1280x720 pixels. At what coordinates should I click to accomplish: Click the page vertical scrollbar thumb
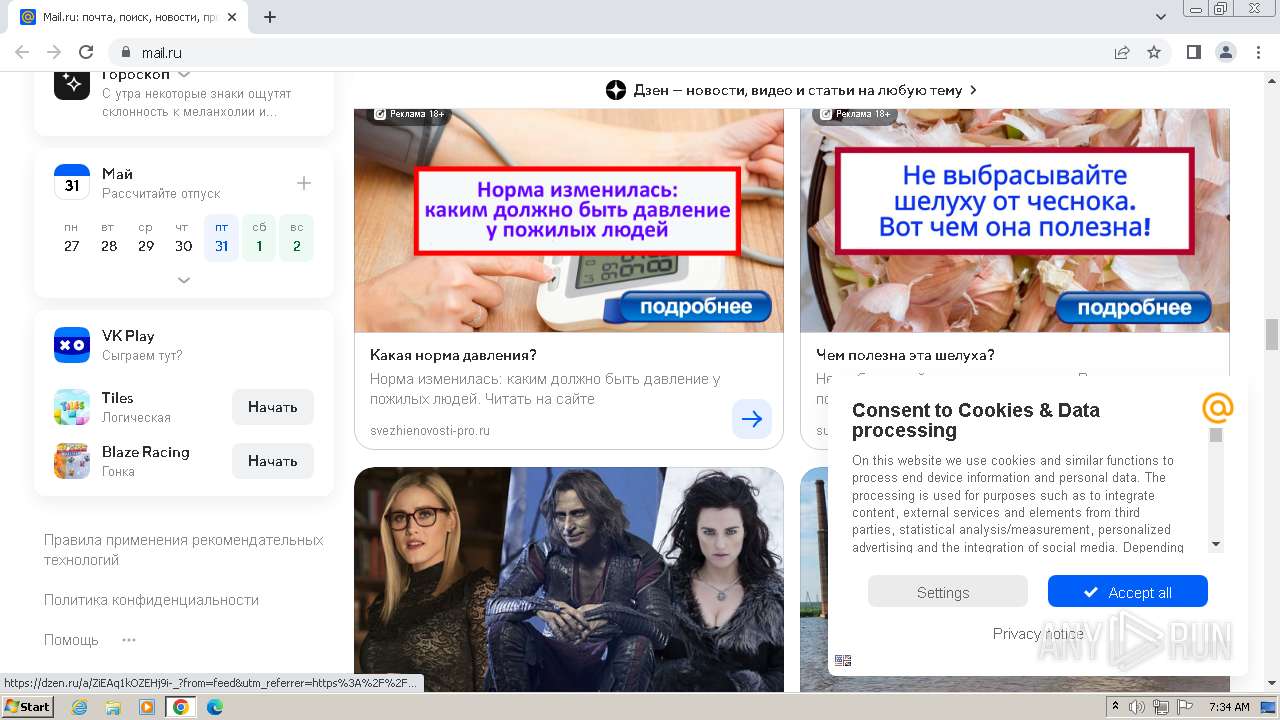coord(1272,335)
